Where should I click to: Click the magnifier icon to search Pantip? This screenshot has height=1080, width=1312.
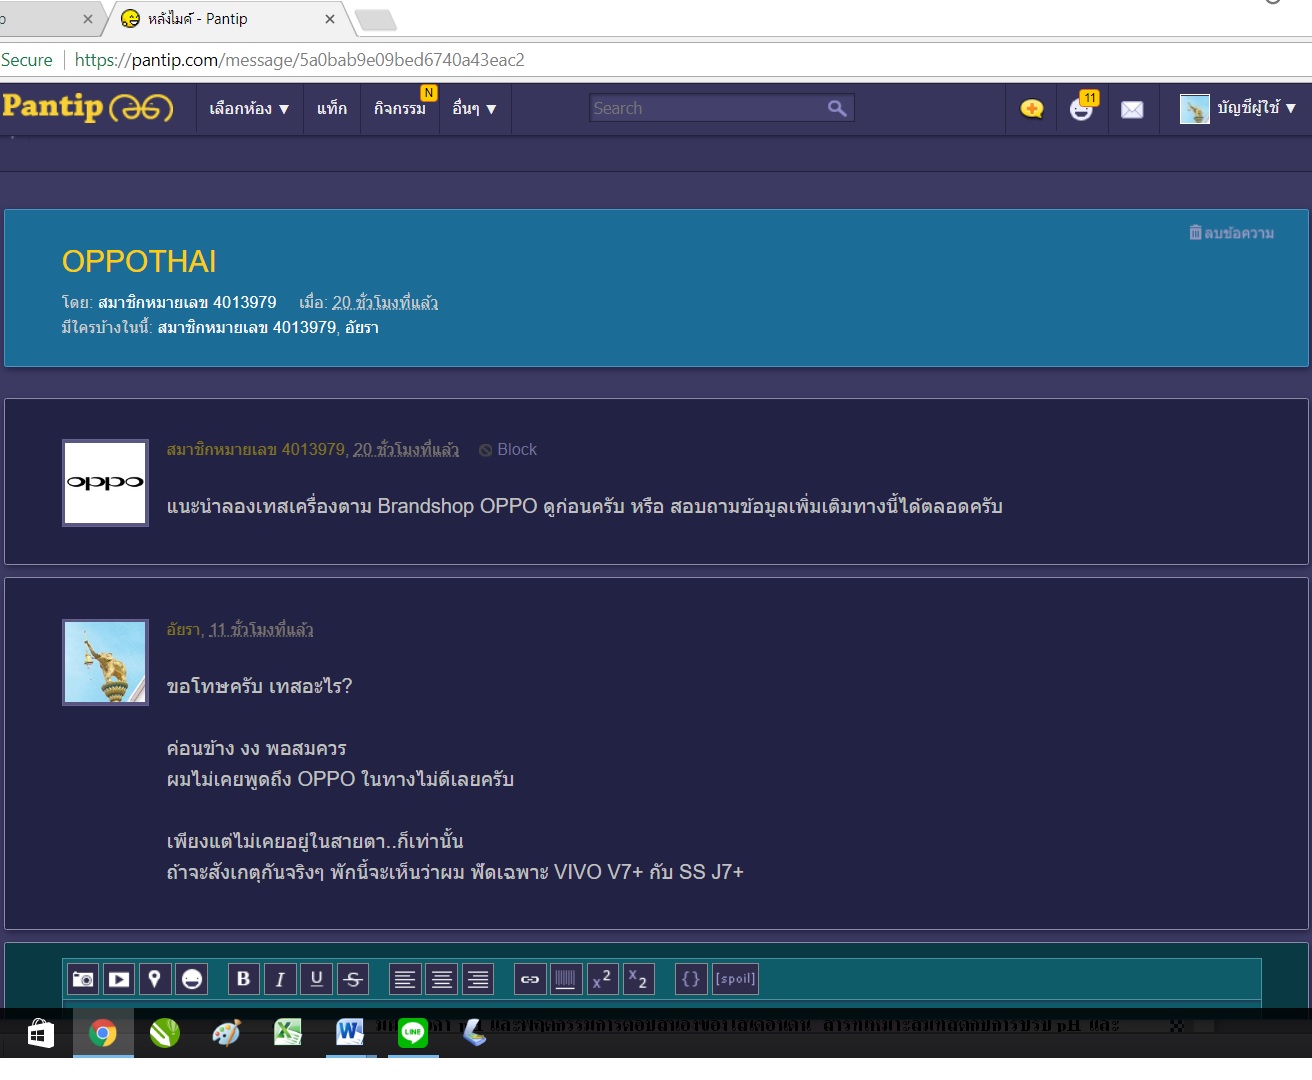pos(837,108)
